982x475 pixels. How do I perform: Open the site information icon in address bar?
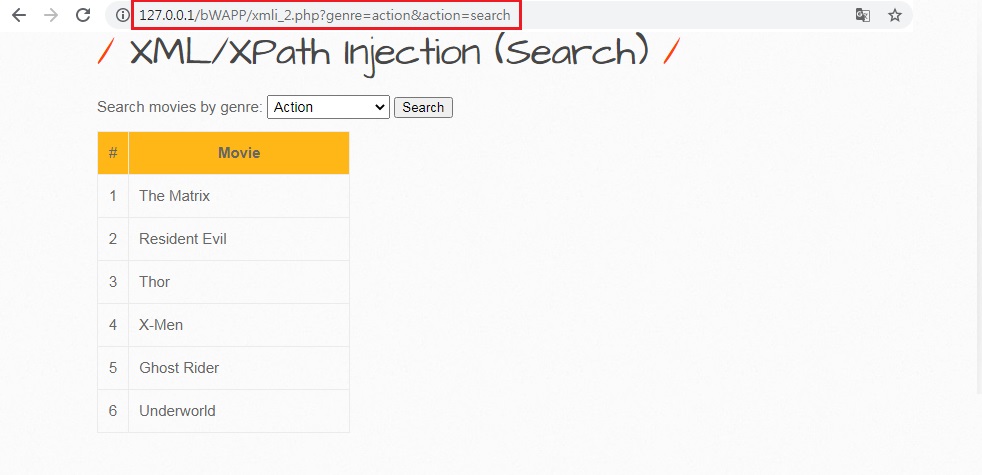(x=123, y=15)
